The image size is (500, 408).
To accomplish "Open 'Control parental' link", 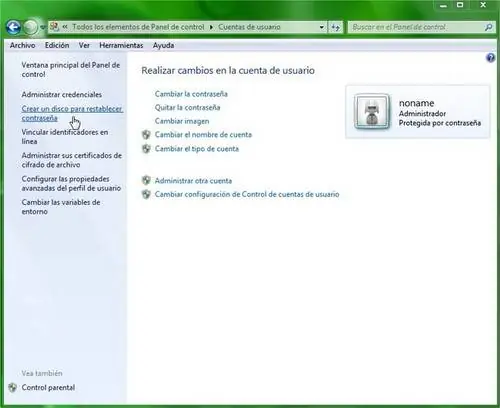I will click(x=48, y=388).
